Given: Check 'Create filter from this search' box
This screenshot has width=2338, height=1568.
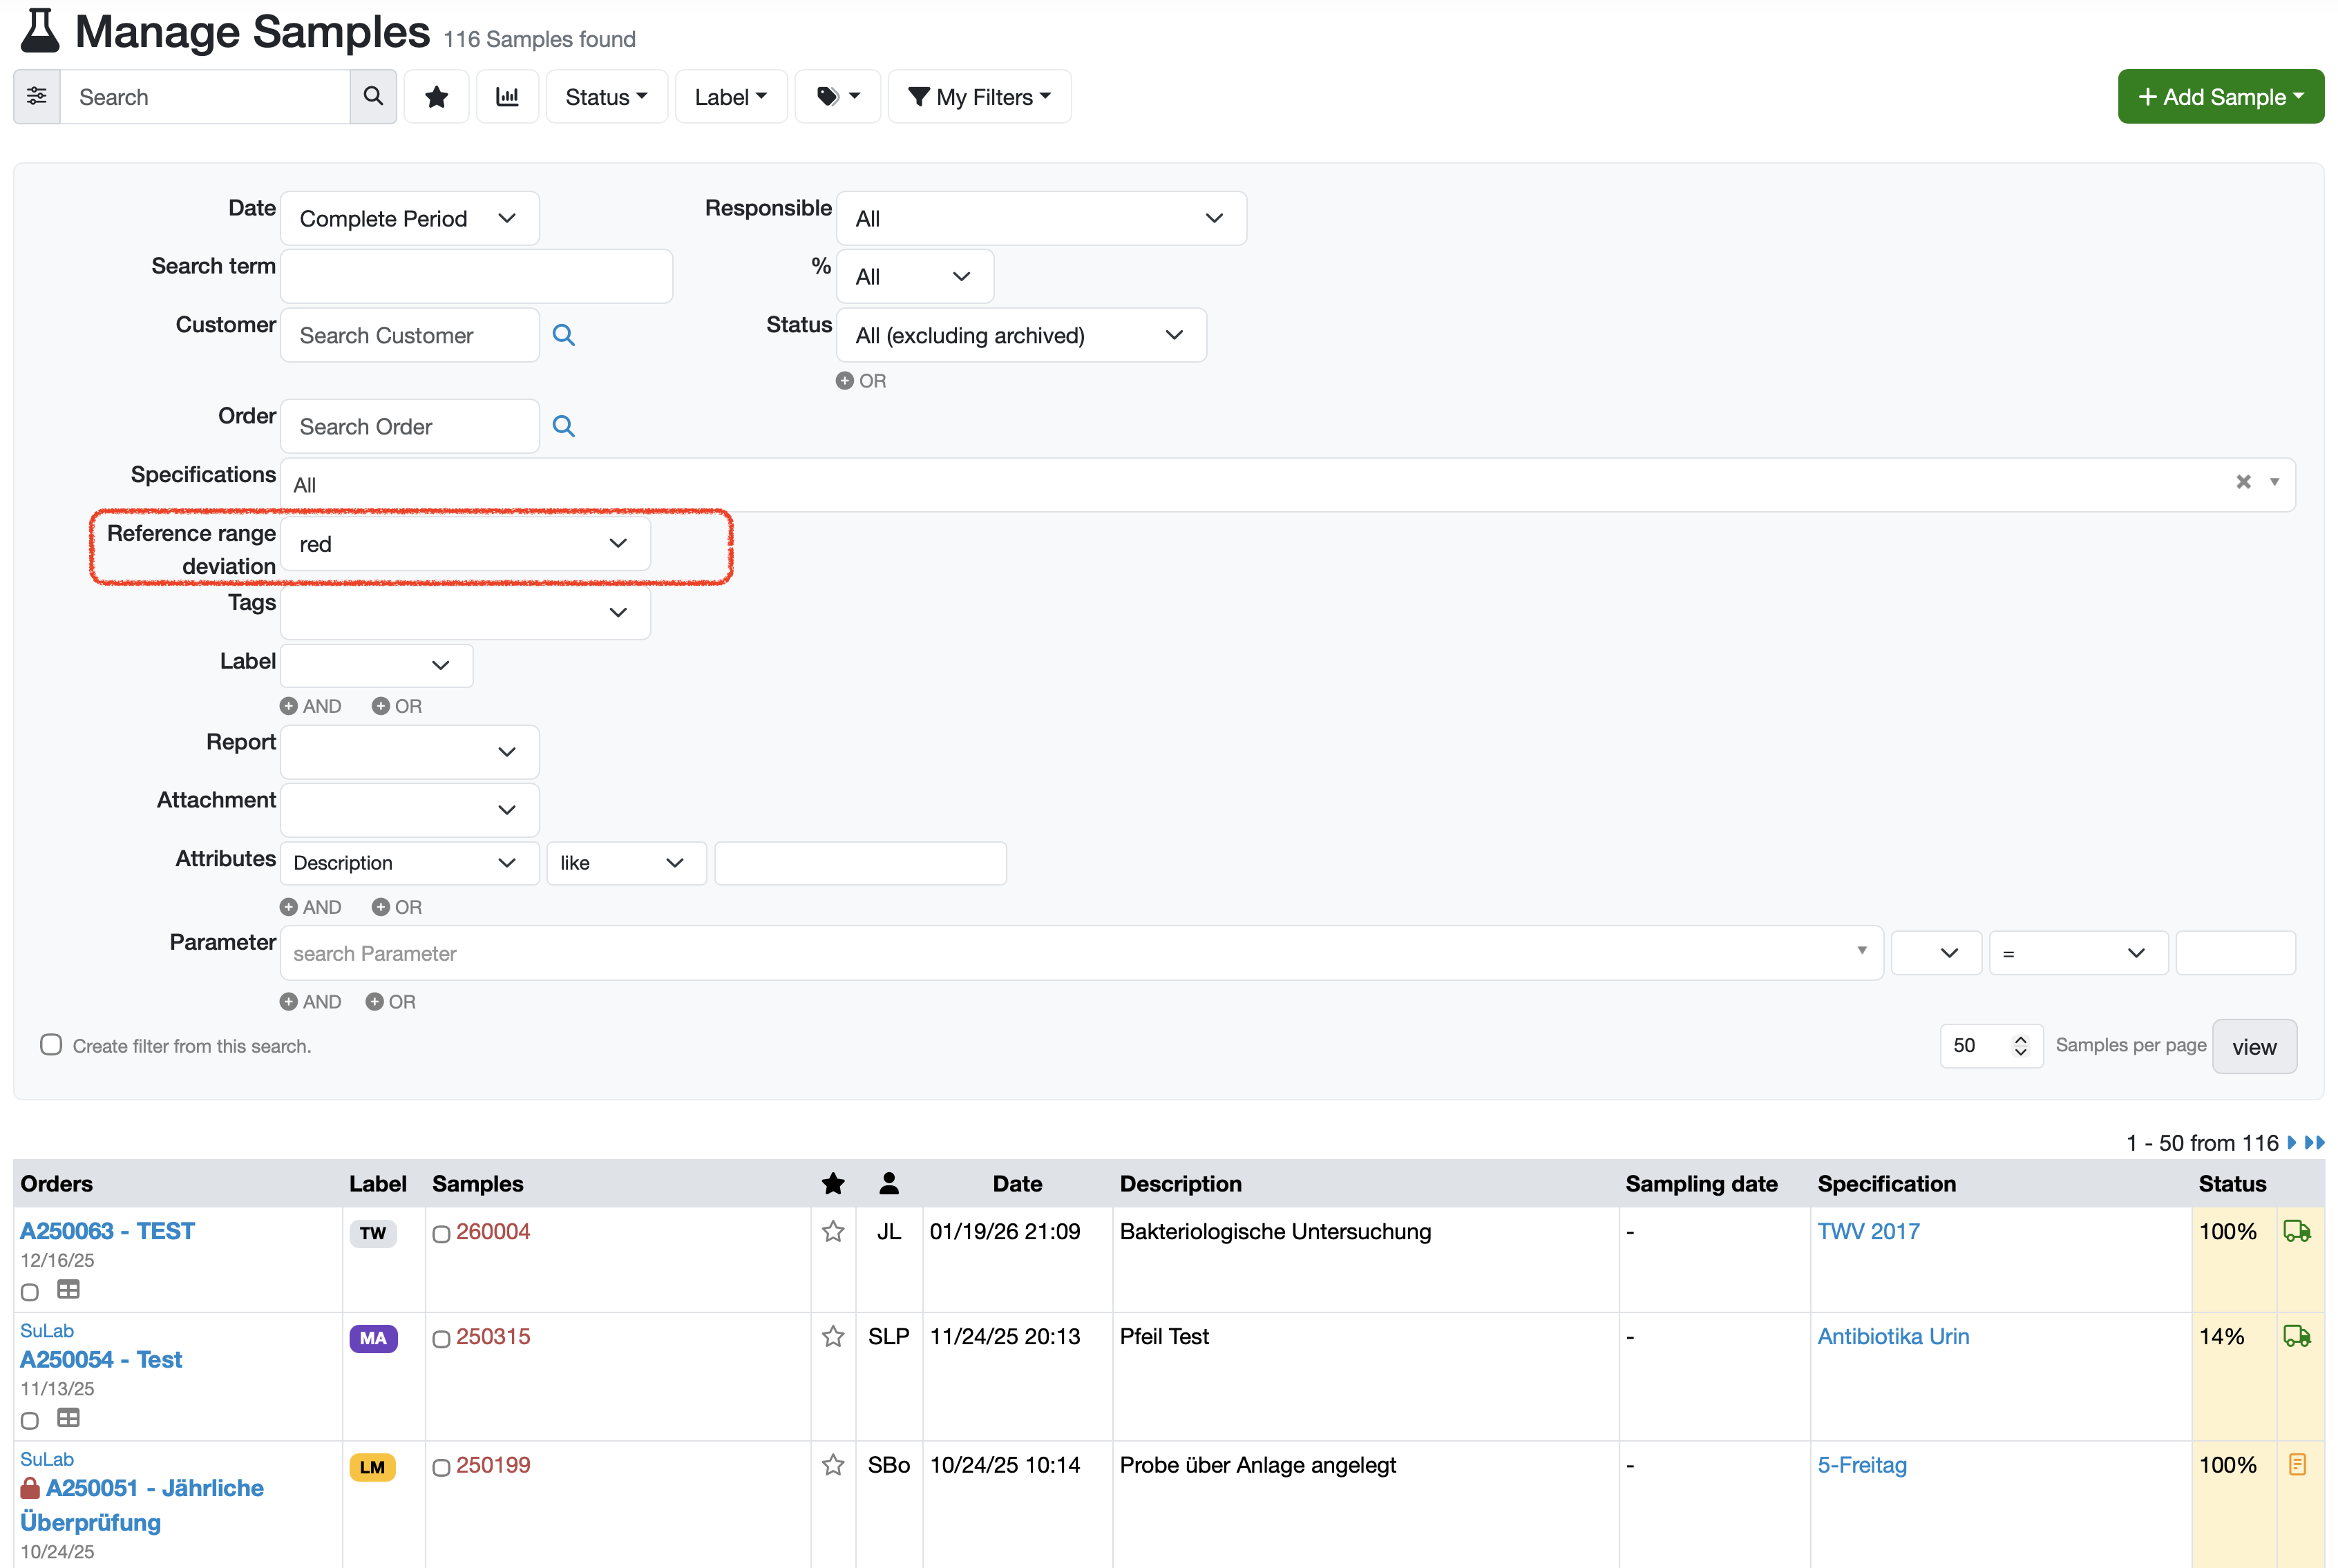Looking at the screenshot, I should [51, 1045].
